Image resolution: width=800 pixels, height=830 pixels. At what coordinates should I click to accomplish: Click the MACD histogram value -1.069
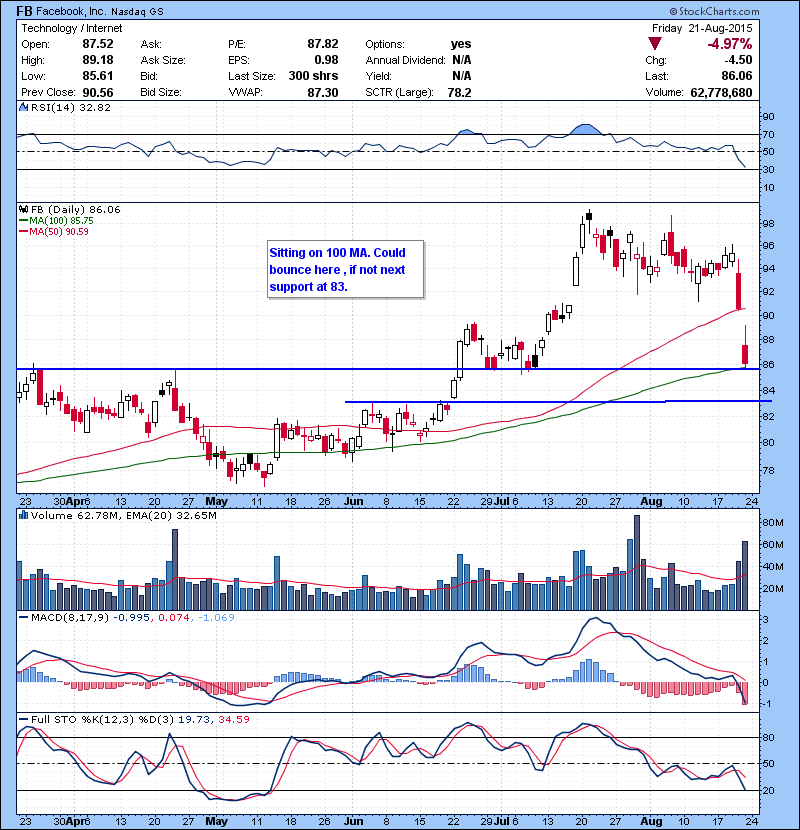tap(216, 617)
